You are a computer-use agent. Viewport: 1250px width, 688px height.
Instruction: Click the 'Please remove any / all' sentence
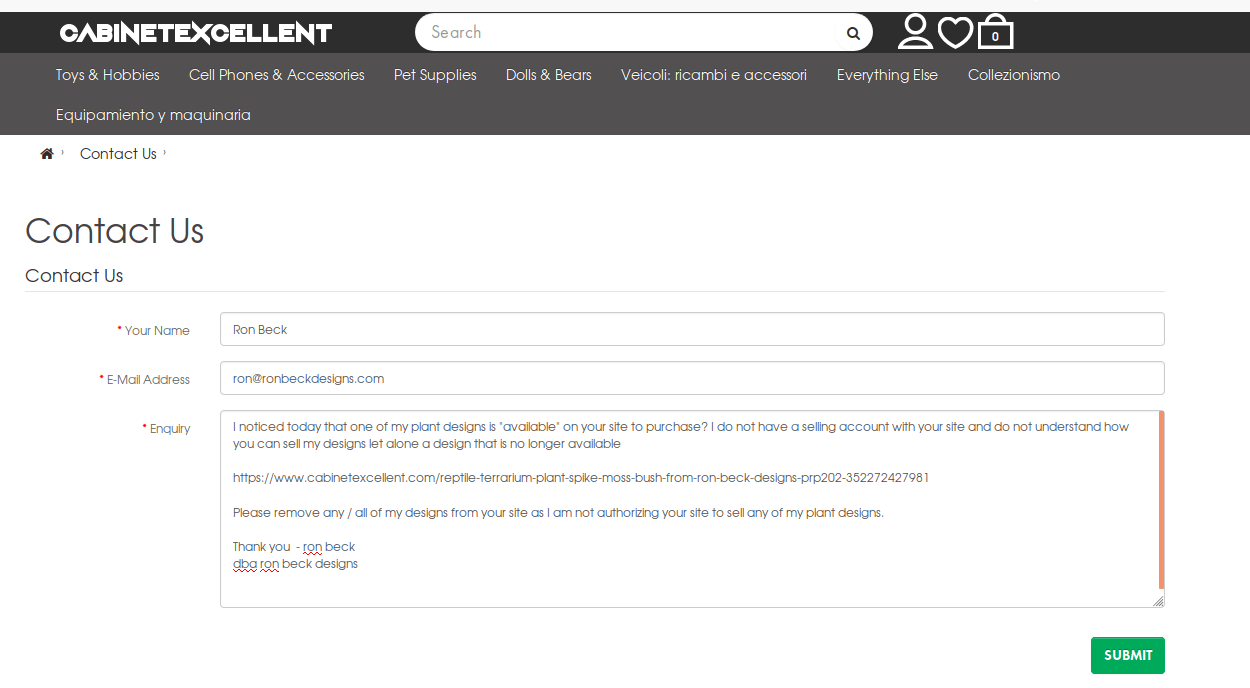(x=558, y=513)
